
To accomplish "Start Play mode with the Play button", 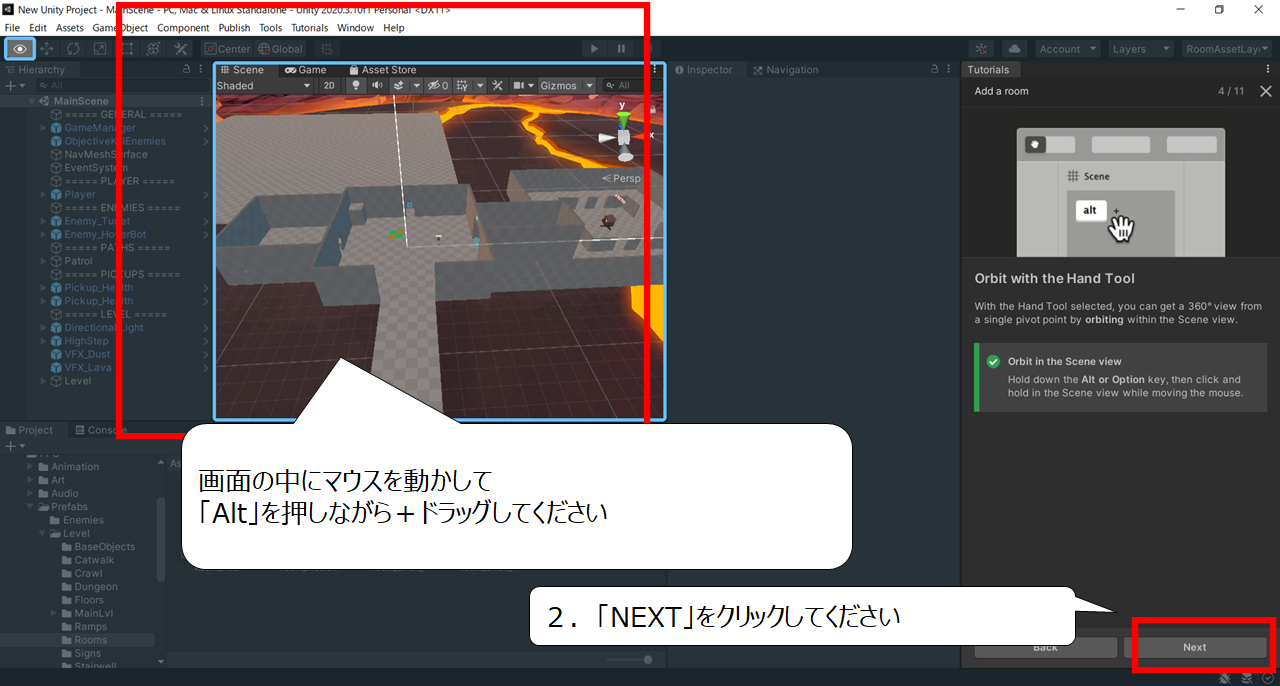I will [594, 48].
